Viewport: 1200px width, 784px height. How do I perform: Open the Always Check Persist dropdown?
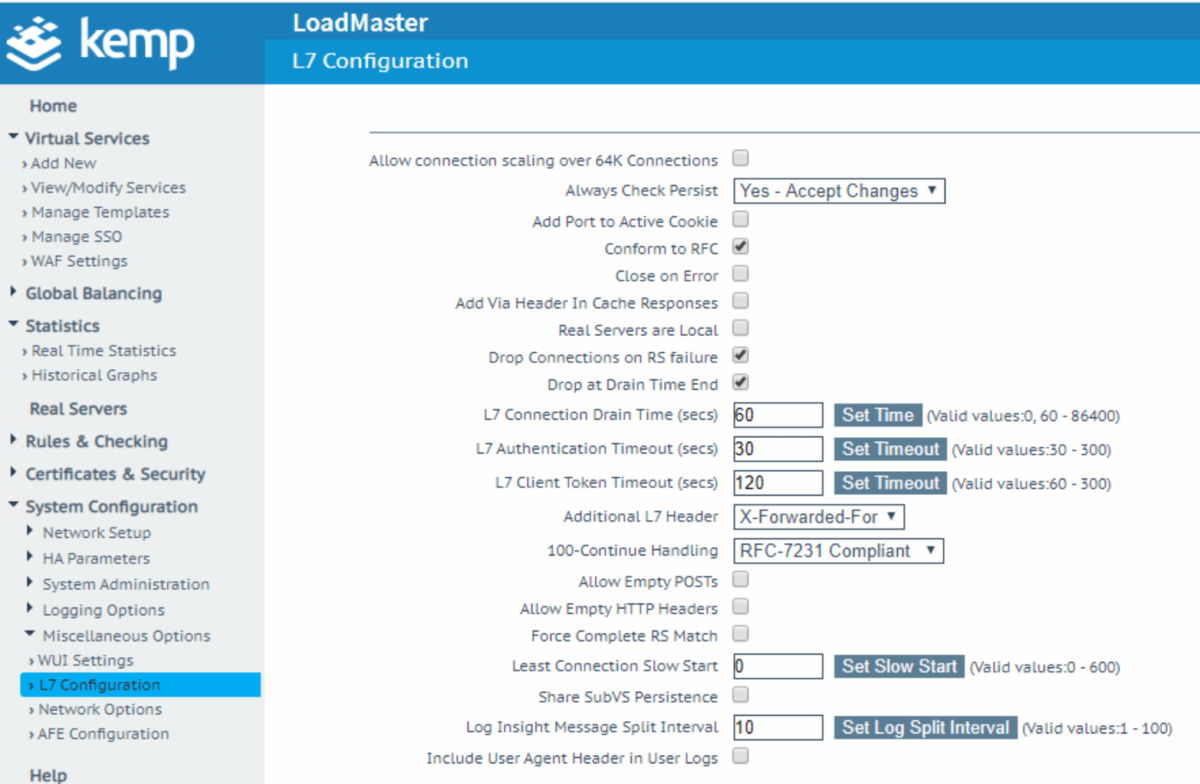838,190
